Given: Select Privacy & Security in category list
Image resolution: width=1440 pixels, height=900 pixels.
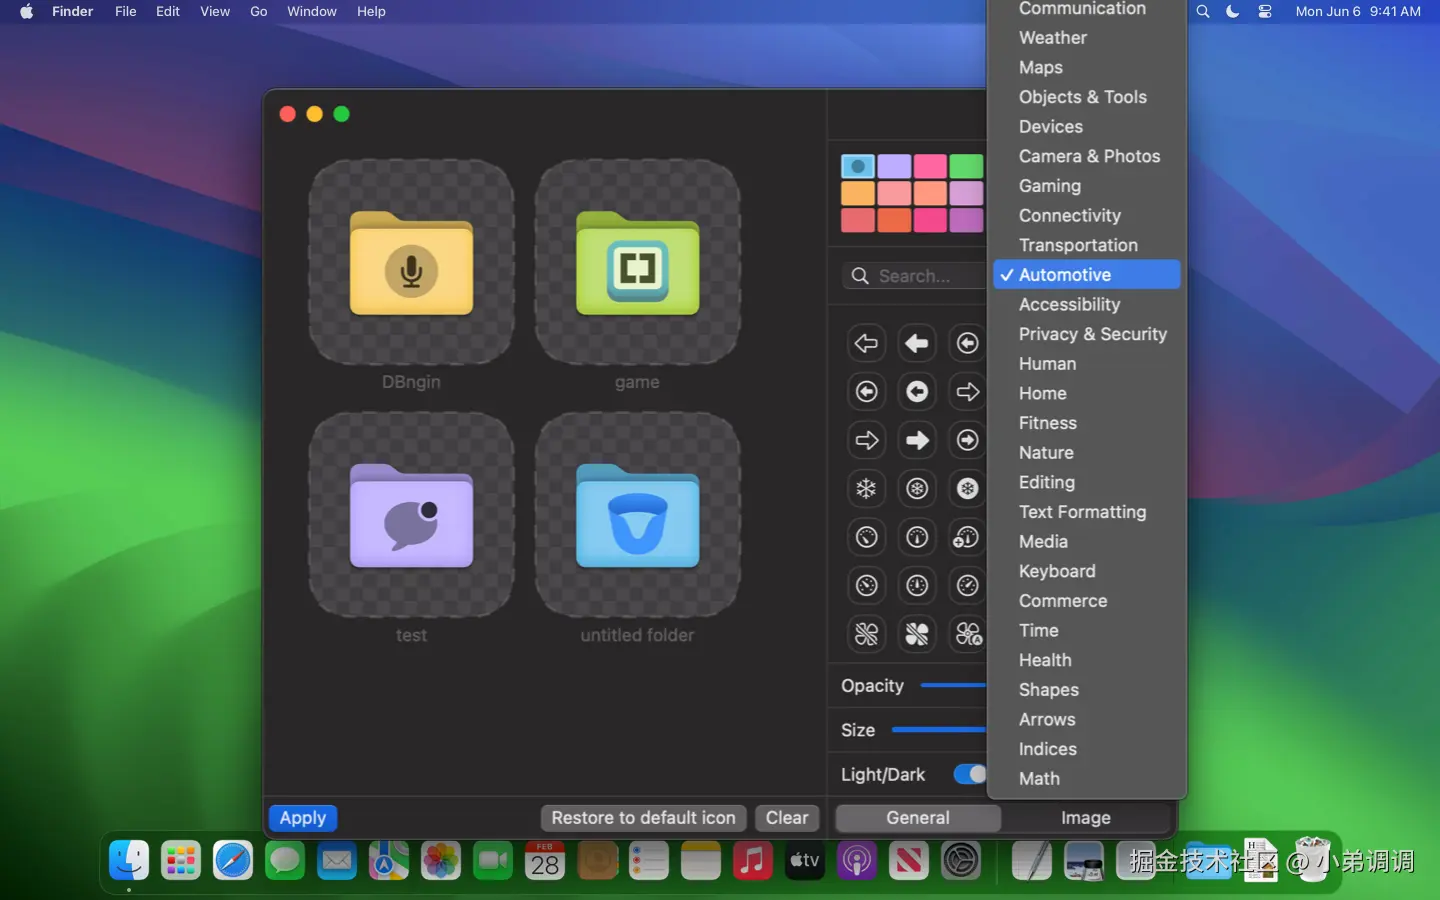Looking at the screenshot, I should (x=1092, y=334).
